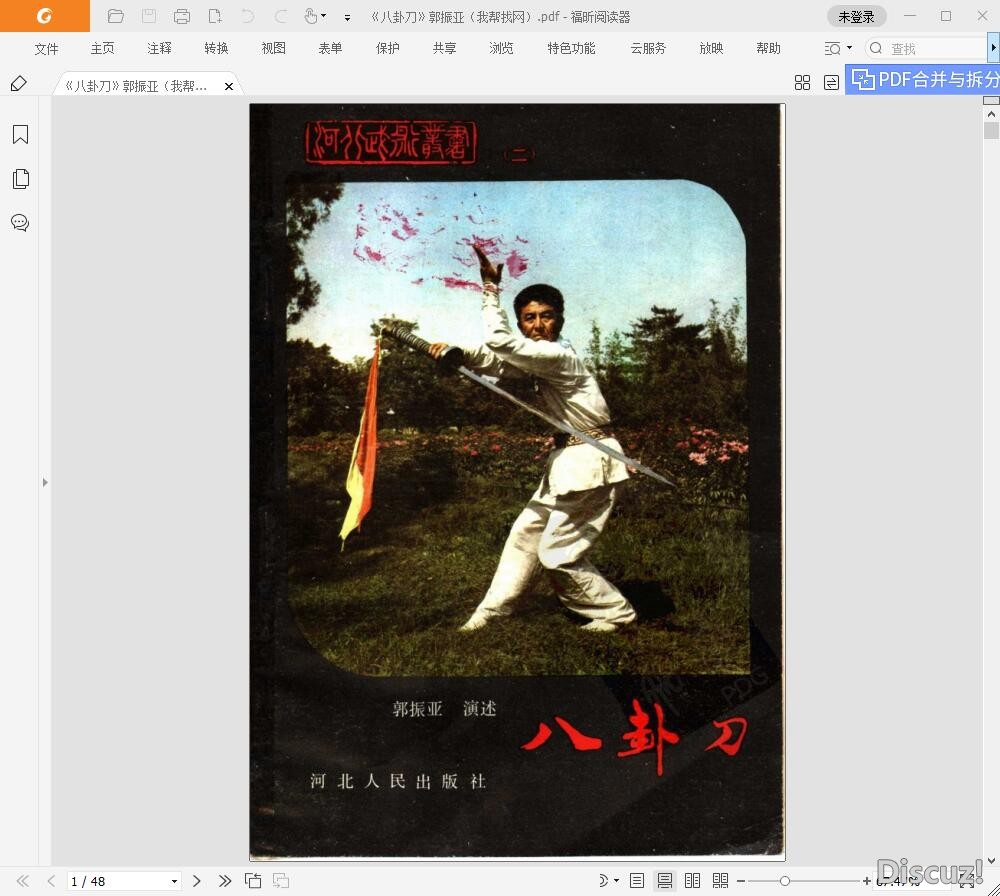Click the scroll down arrow of vertical scrollbar
This screenshot has width=1000, height=896.
pos(991,861)
